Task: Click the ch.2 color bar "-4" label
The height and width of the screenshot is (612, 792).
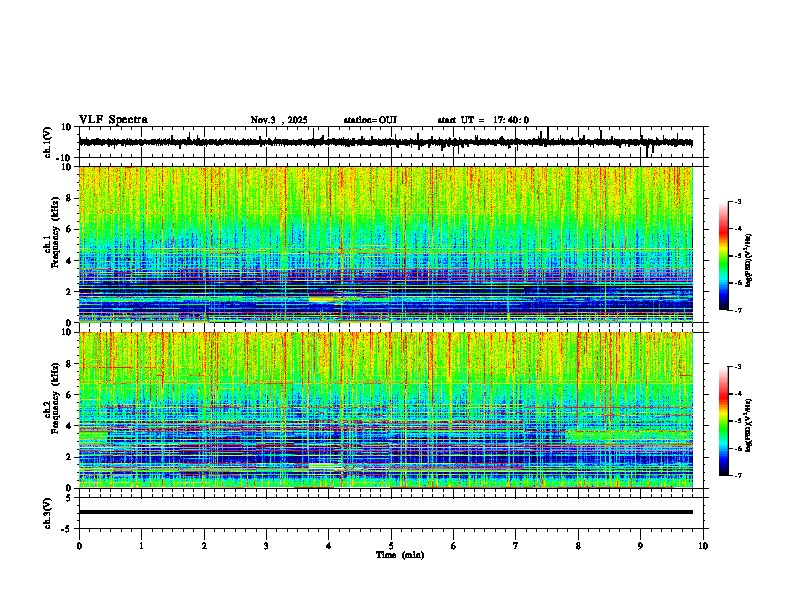Action: 737,394
